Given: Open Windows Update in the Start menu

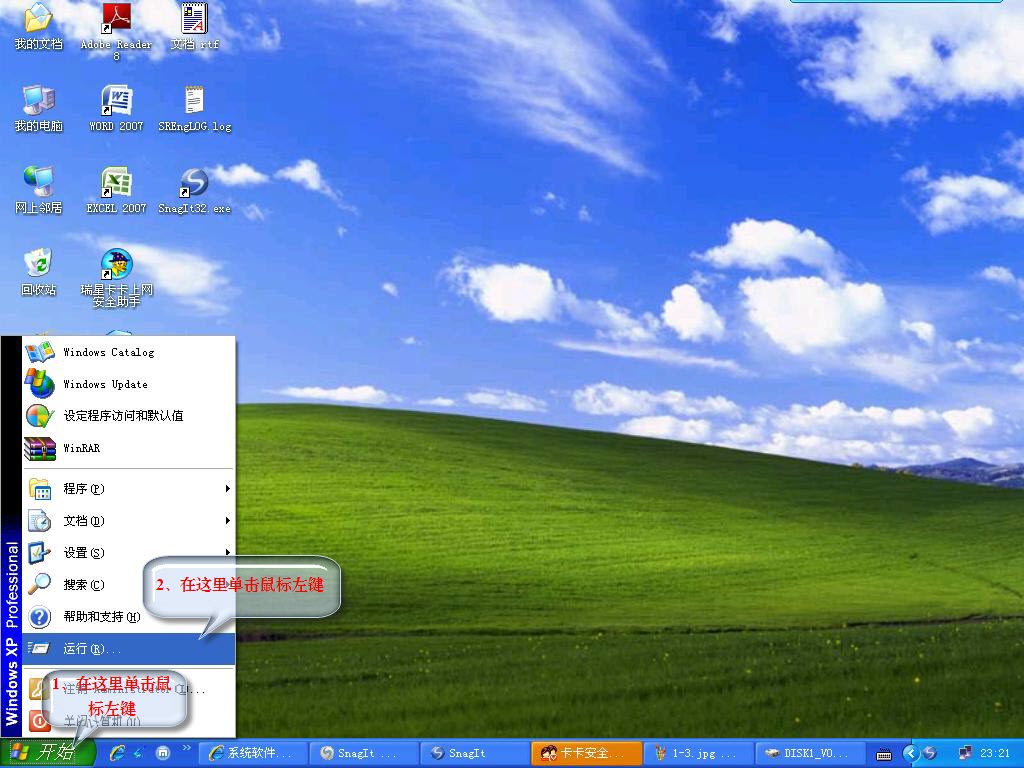Looking at the screenshot, I should pos(129,384).
